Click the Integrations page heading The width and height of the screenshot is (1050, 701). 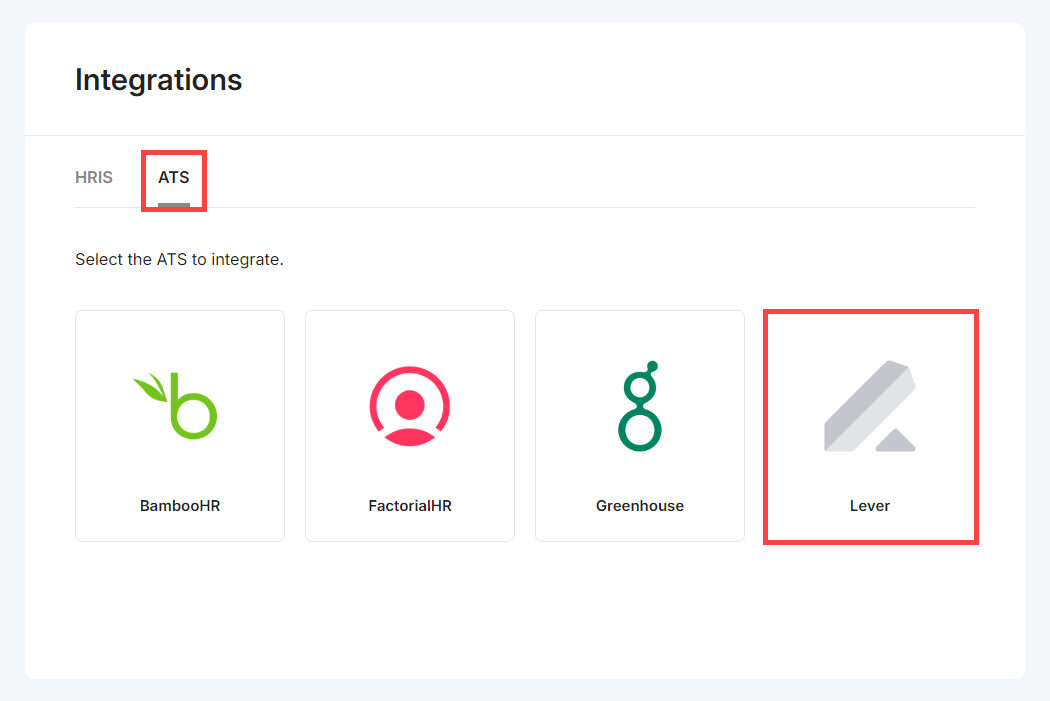coord(159,80)
